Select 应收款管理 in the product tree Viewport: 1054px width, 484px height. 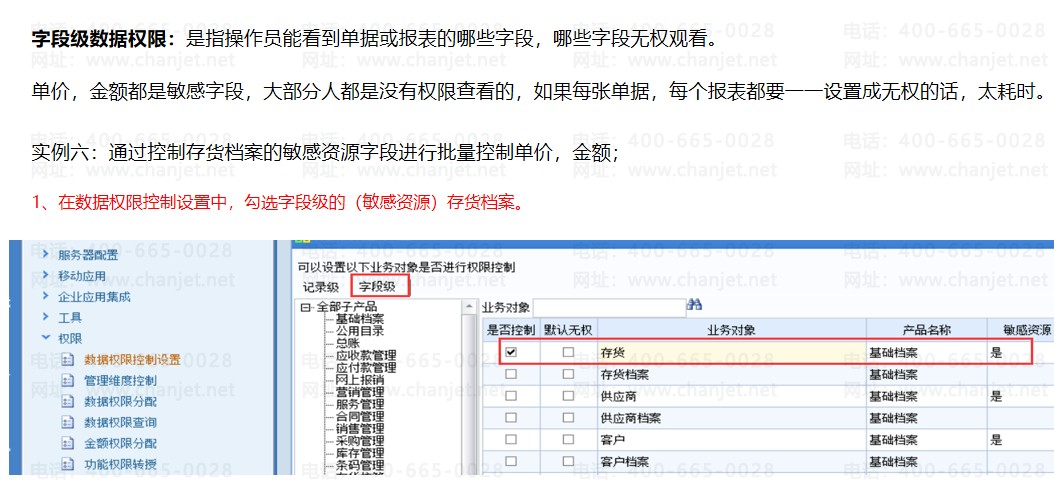[x=365, y=355]
